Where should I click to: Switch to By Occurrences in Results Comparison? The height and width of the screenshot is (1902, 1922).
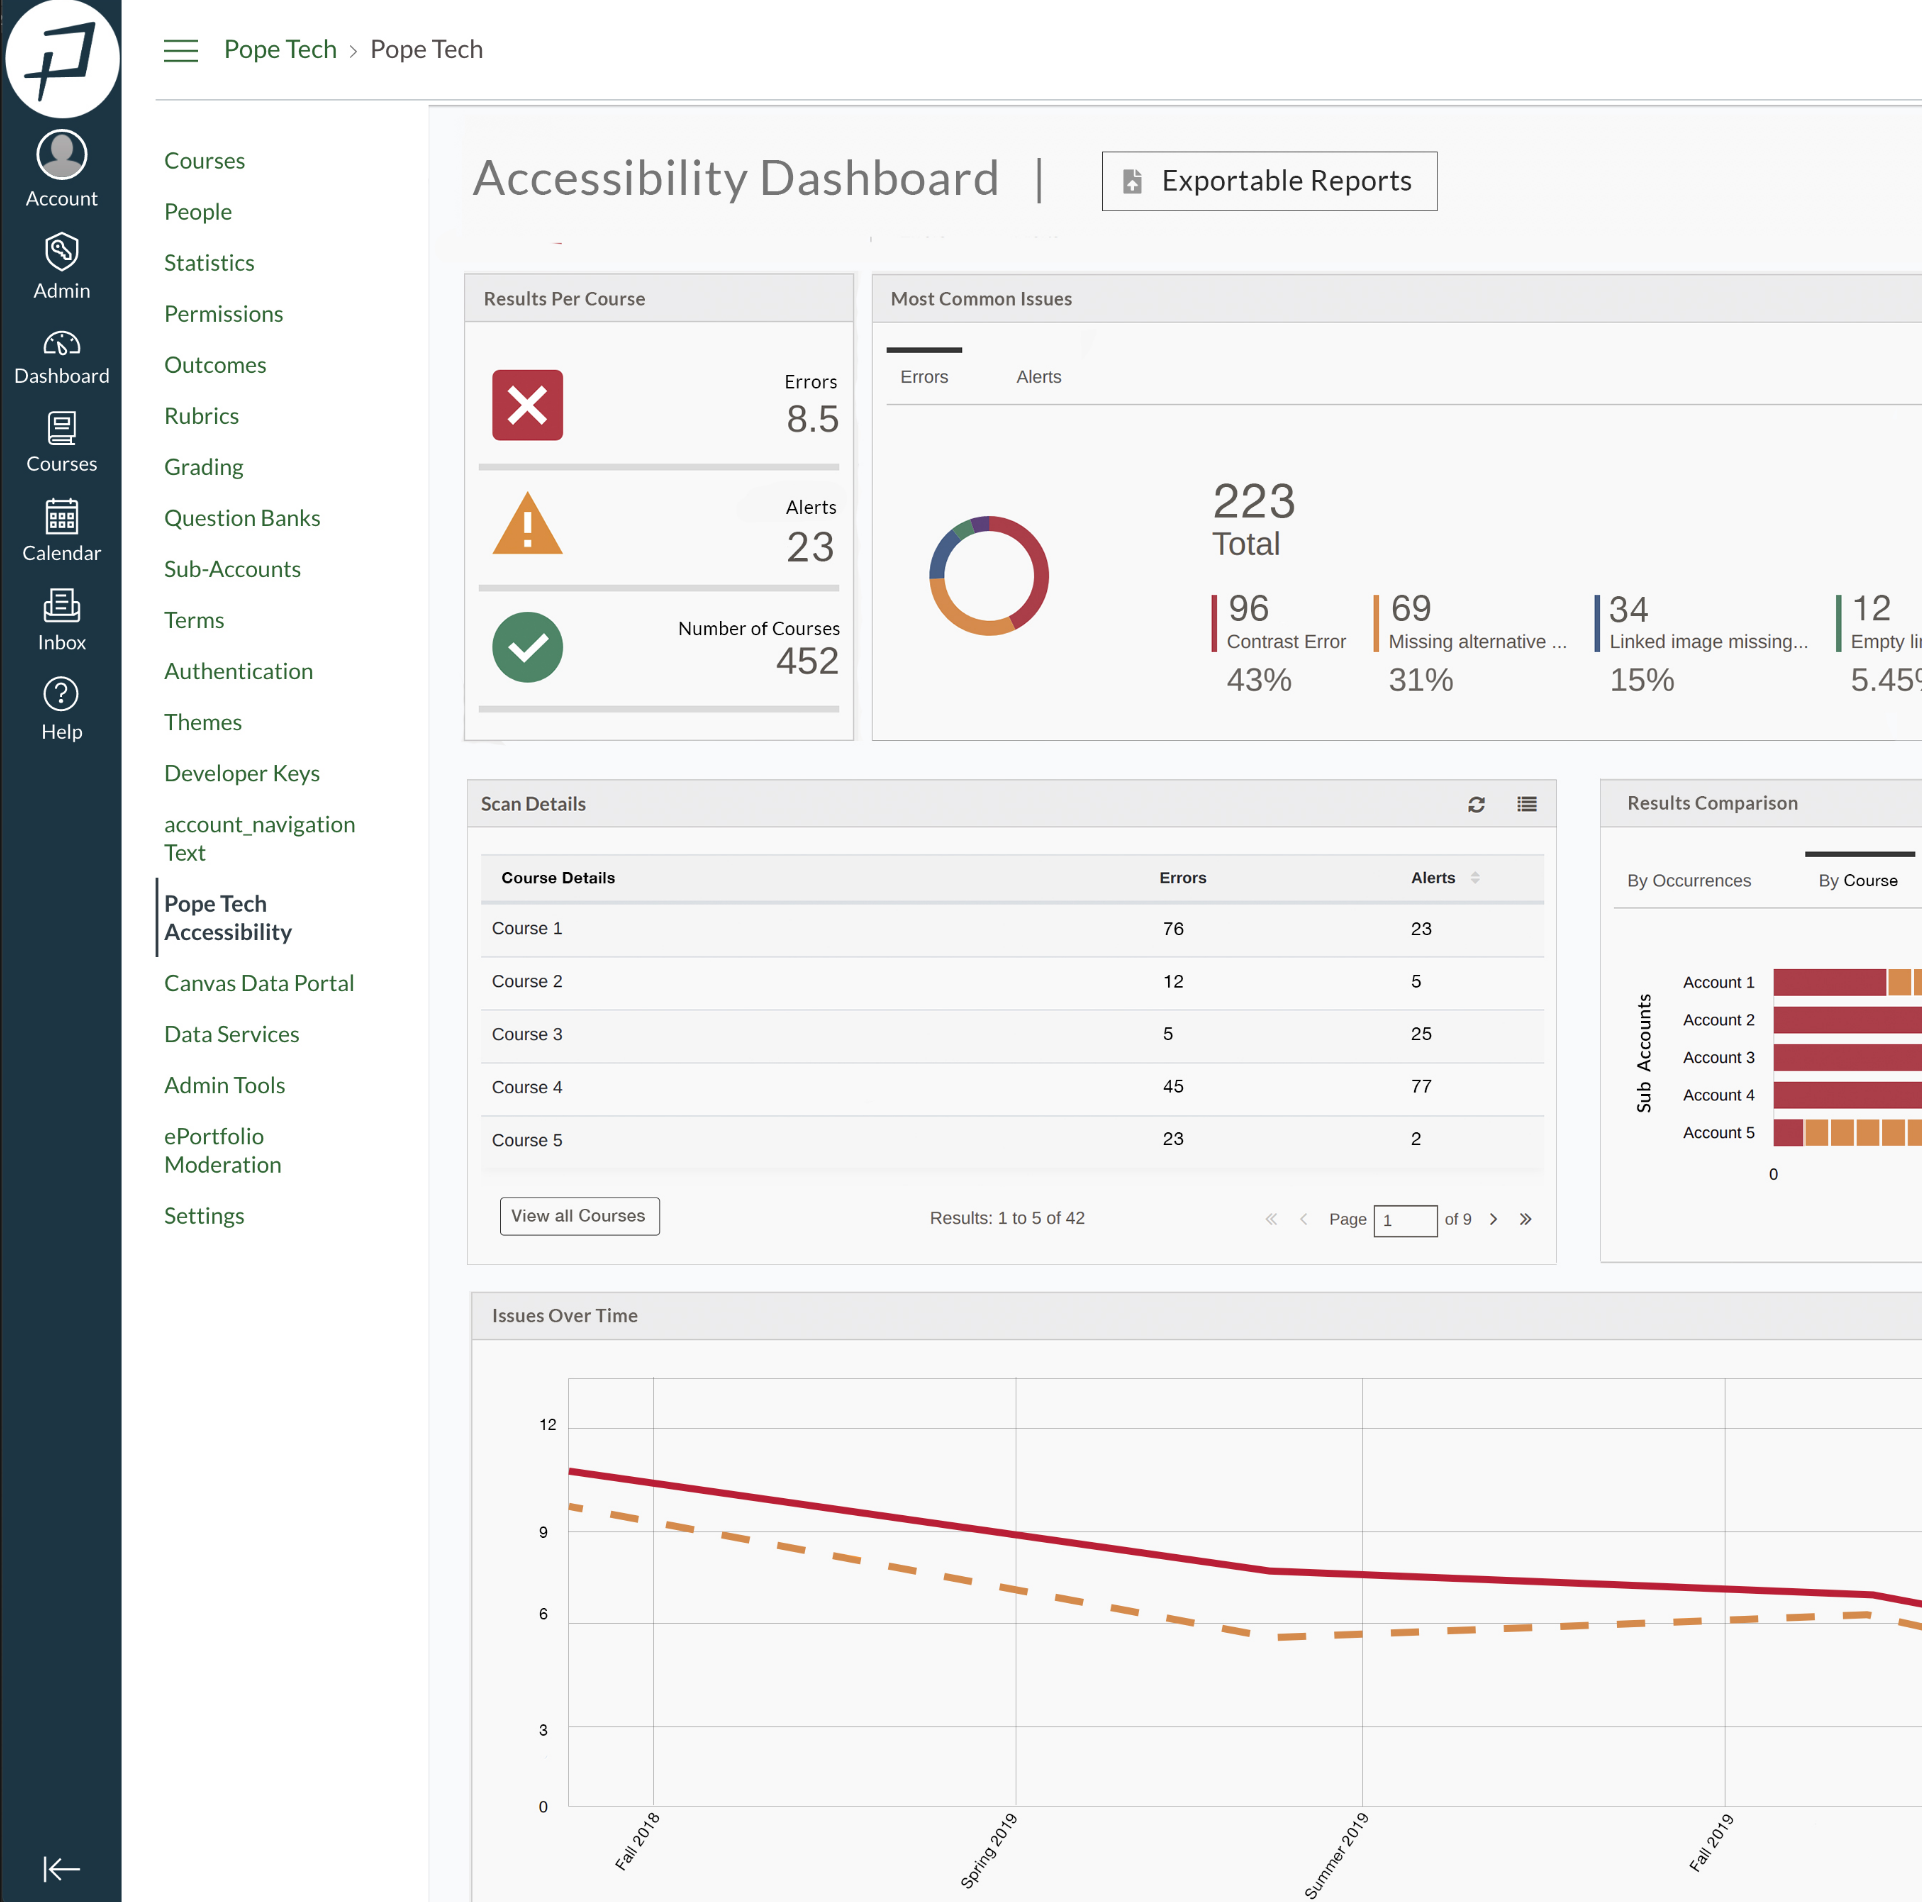coord(1689,880)
